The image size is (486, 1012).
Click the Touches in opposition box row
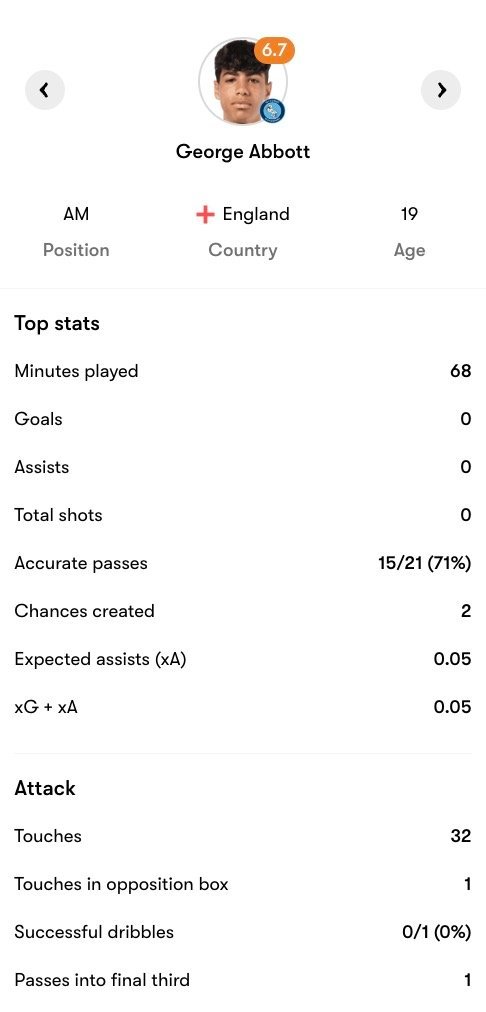point(243,884)
